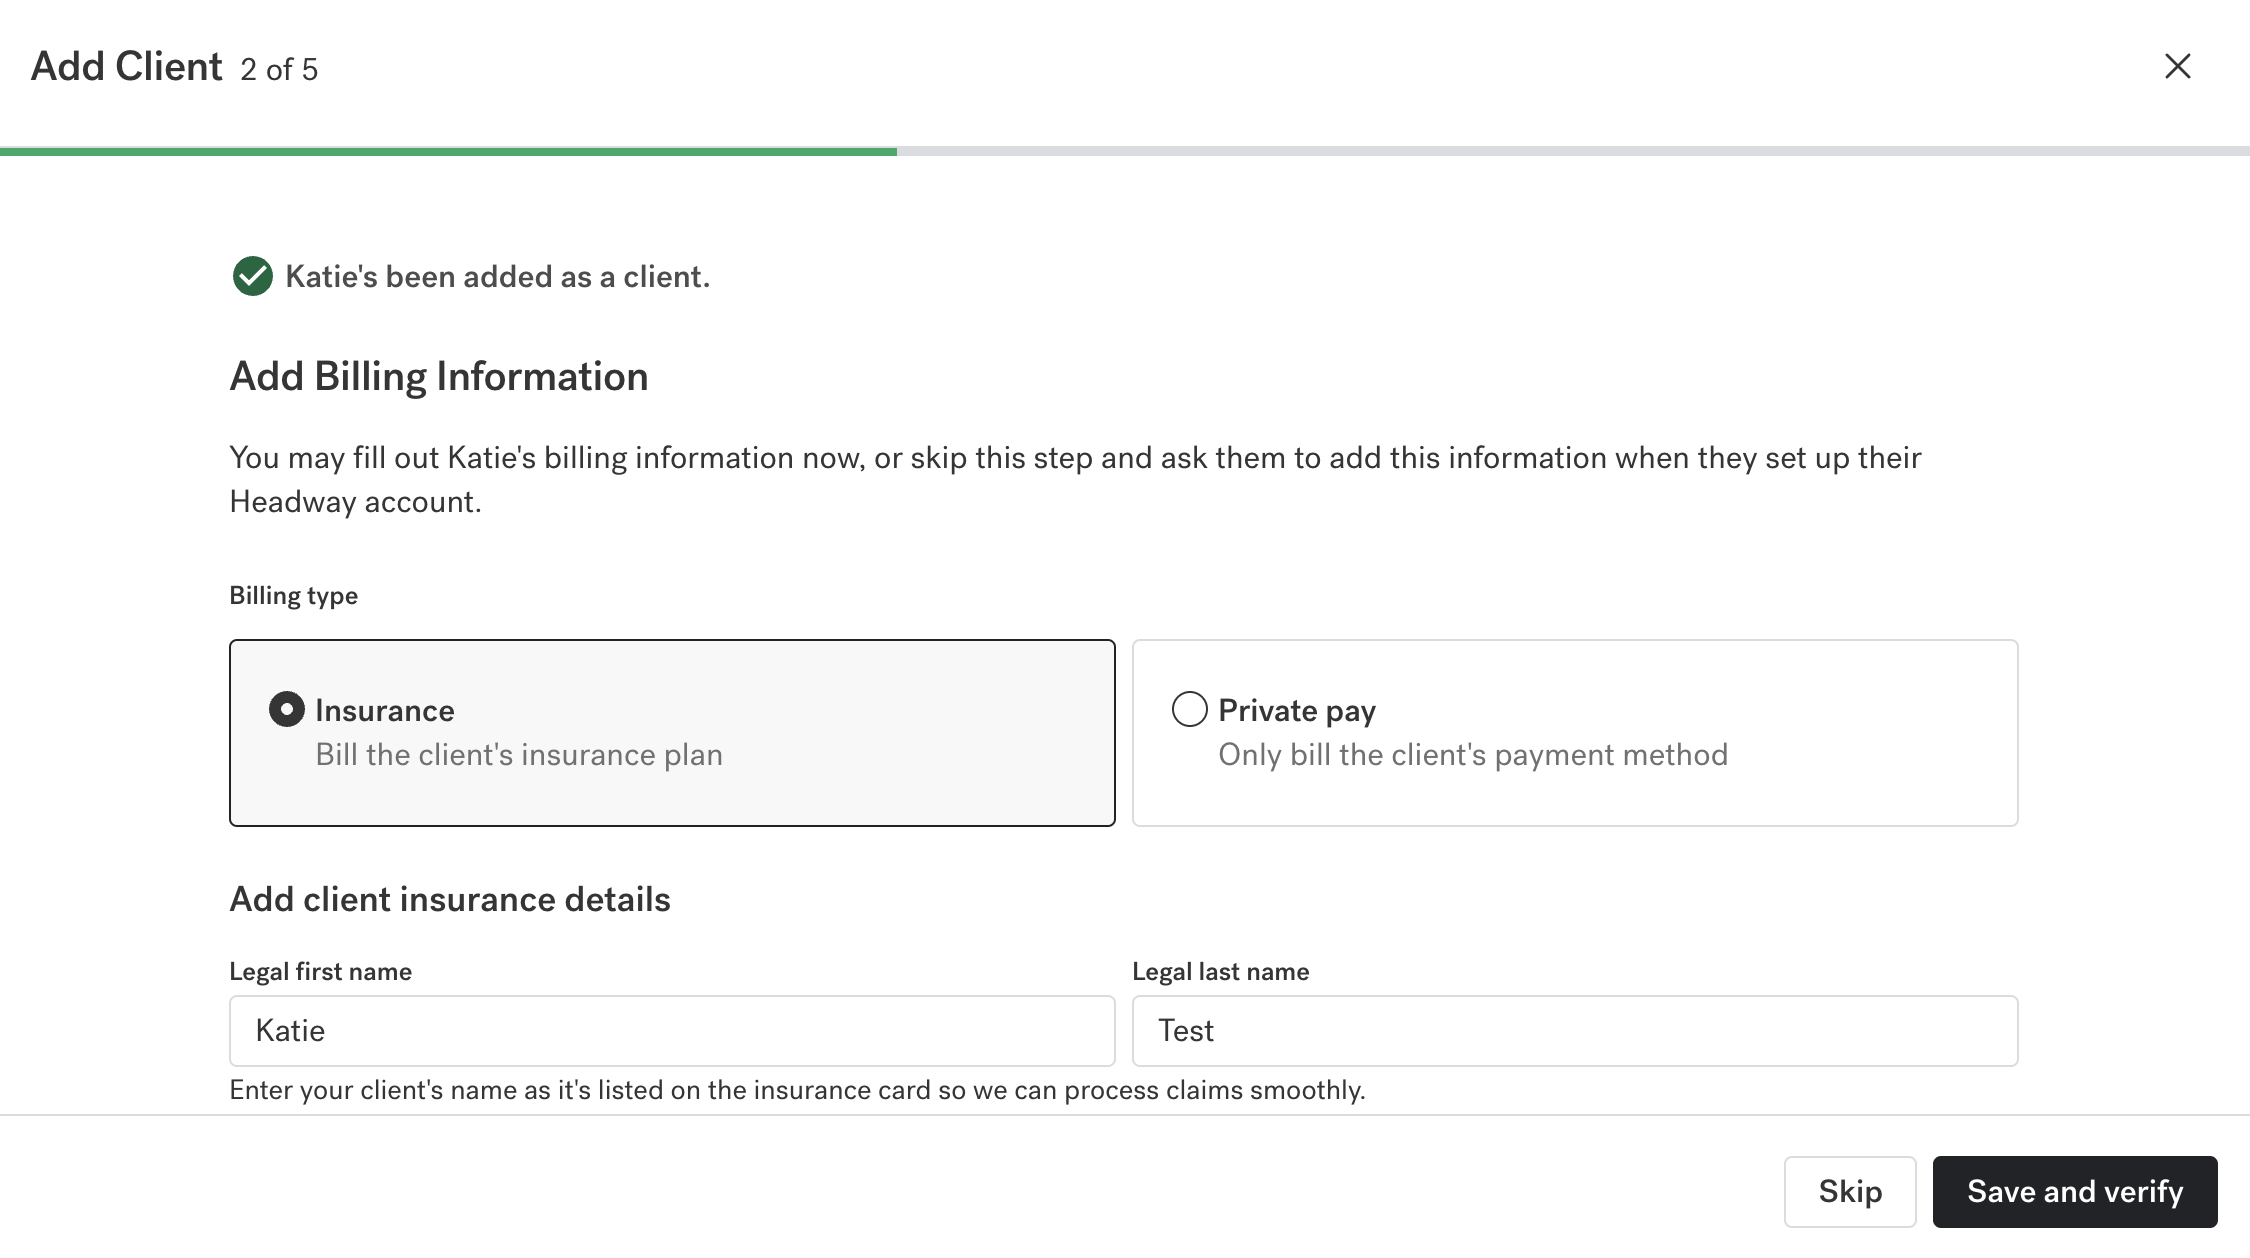
Task: Click 'Bill the client's insurance plan' description
Action: point(519,754)
